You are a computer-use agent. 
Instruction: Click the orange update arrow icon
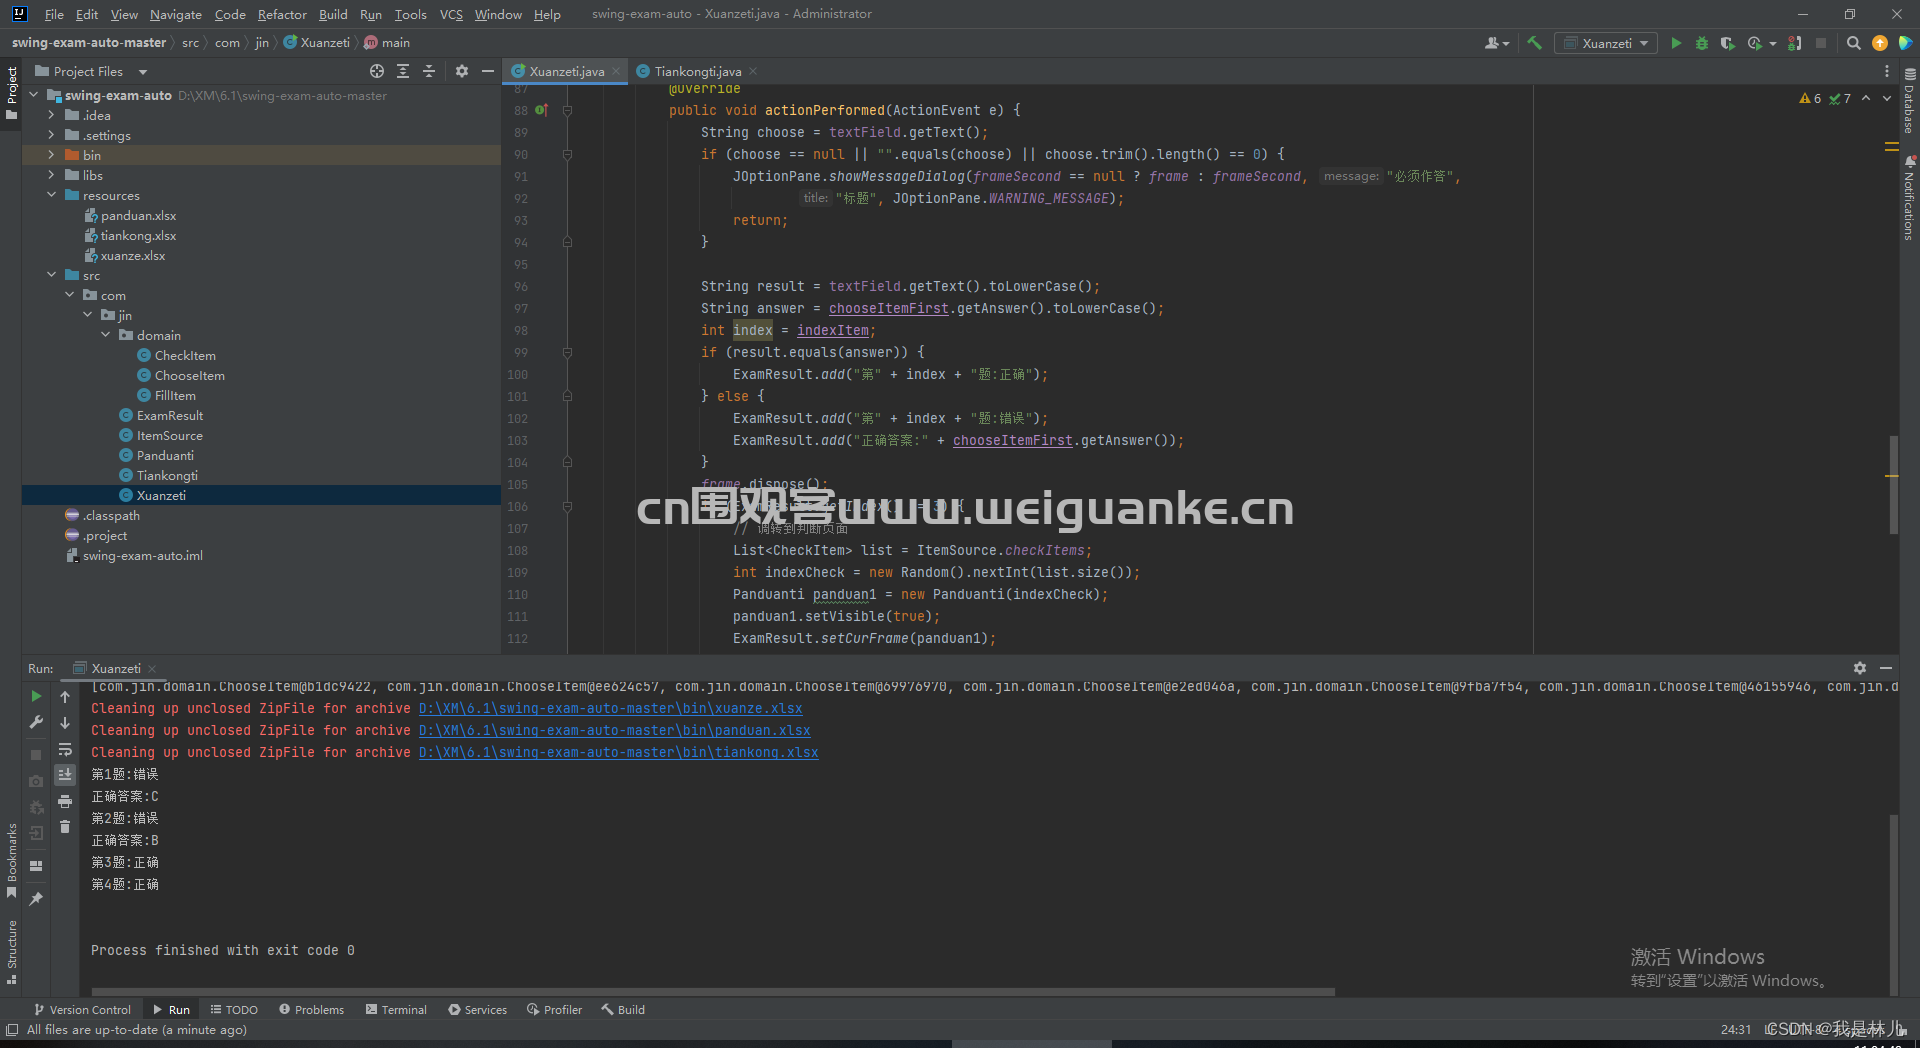click(1879, 43)
